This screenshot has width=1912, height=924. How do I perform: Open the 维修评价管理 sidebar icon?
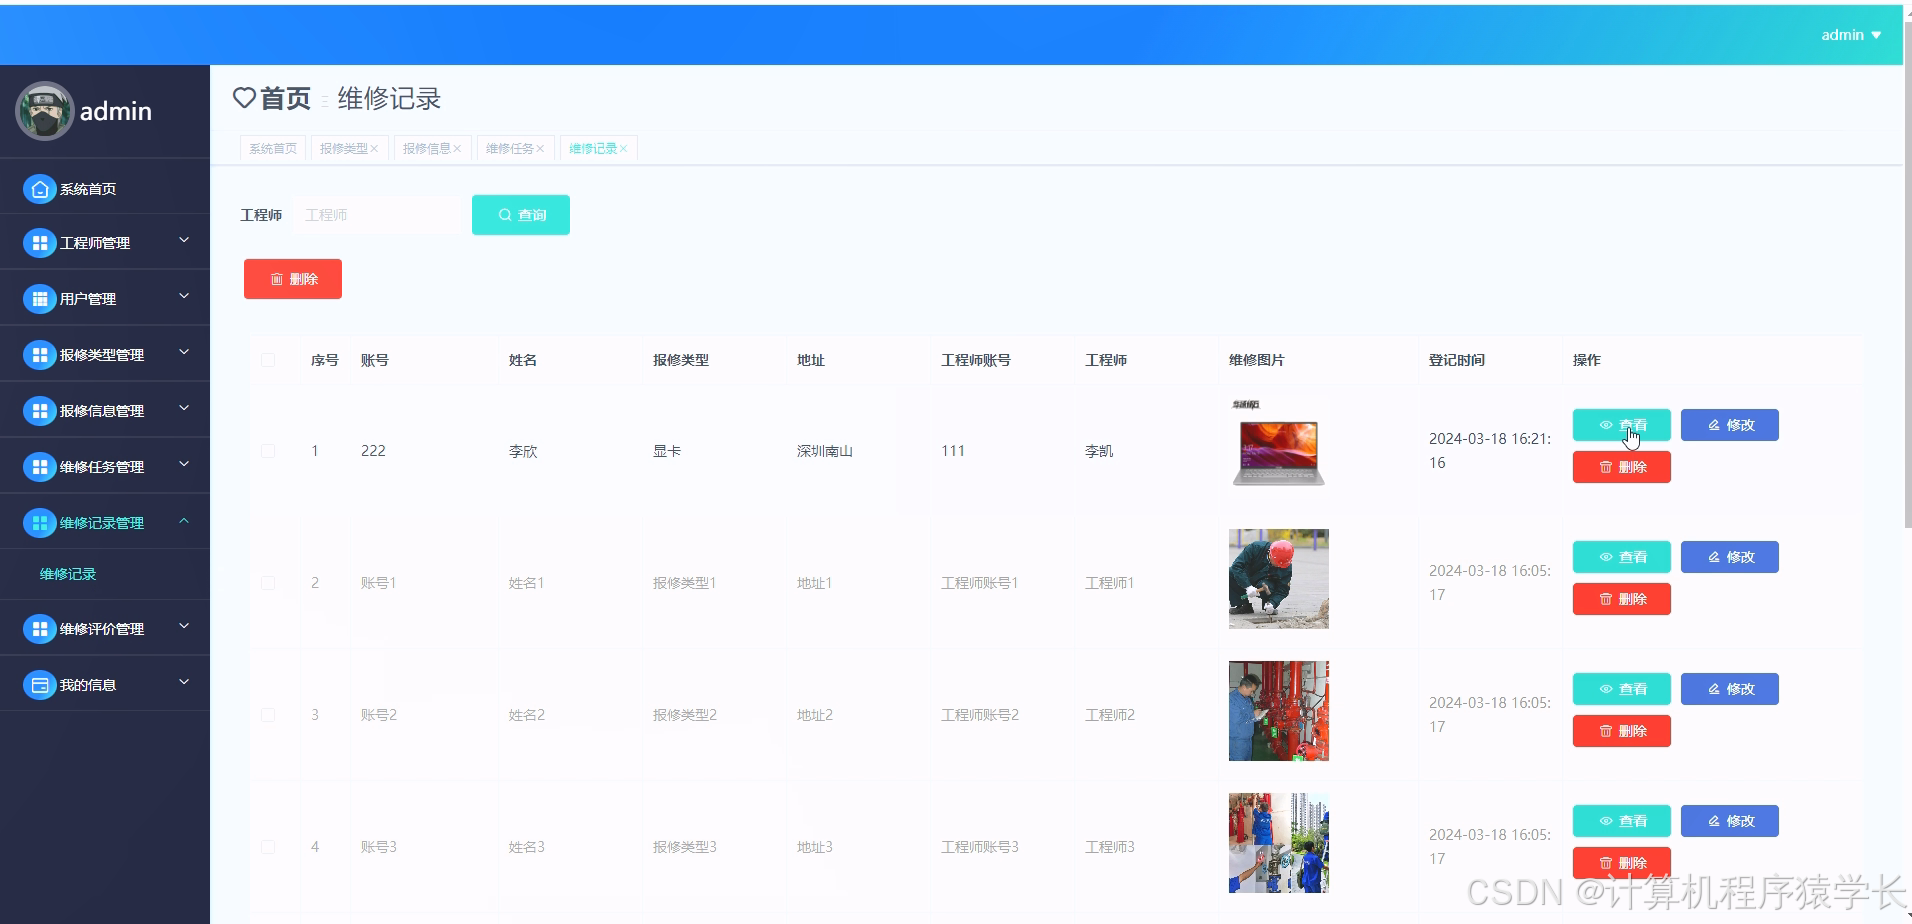tap(39, 628)
